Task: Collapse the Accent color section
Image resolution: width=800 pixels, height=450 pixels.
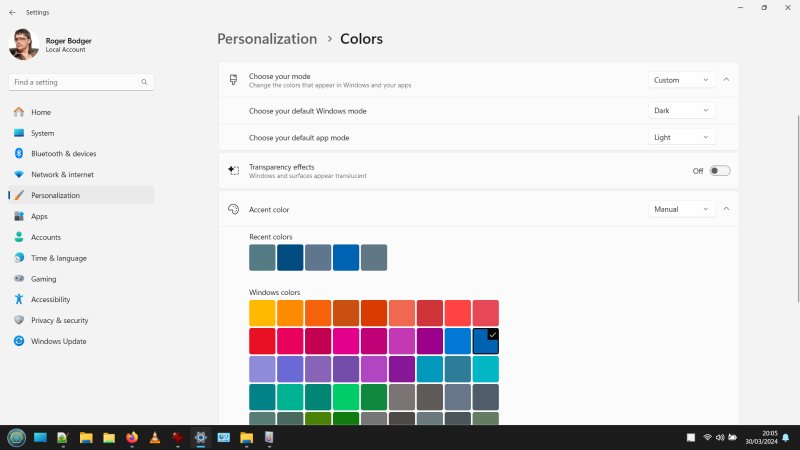Action: tap(726, 209)
